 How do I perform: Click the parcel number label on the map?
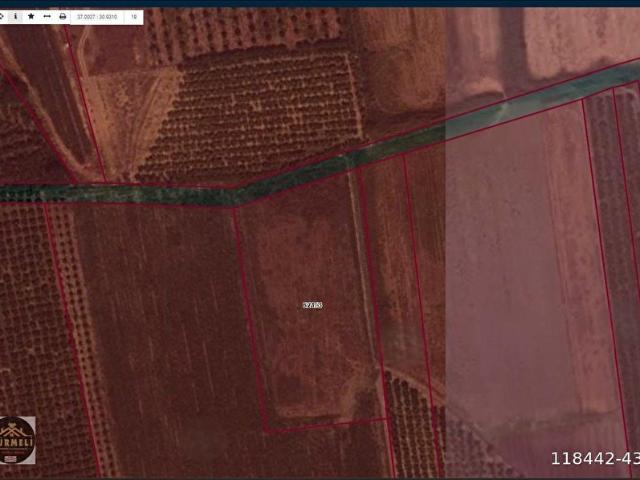tap(313, 305)
